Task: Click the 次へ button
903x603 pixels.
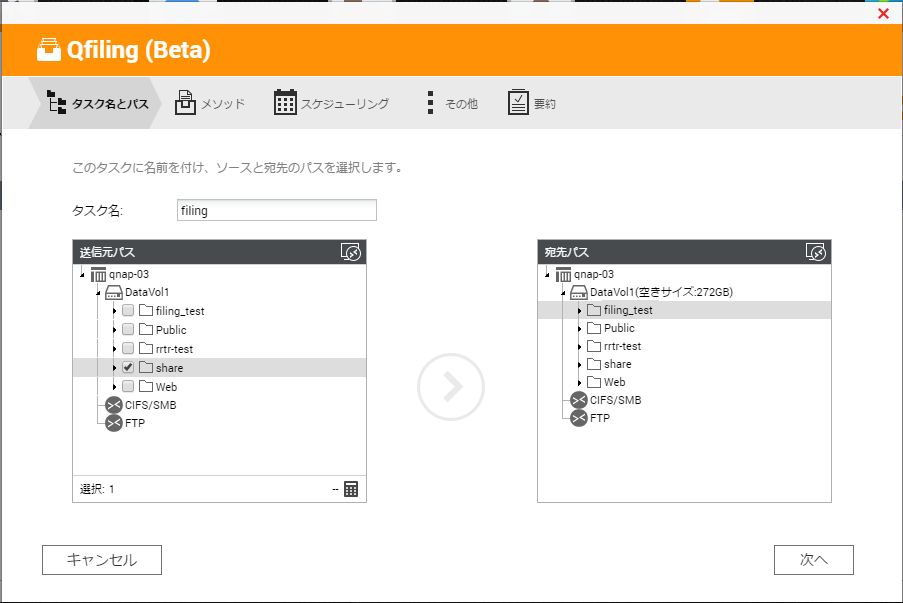Action: click(814, 560)
